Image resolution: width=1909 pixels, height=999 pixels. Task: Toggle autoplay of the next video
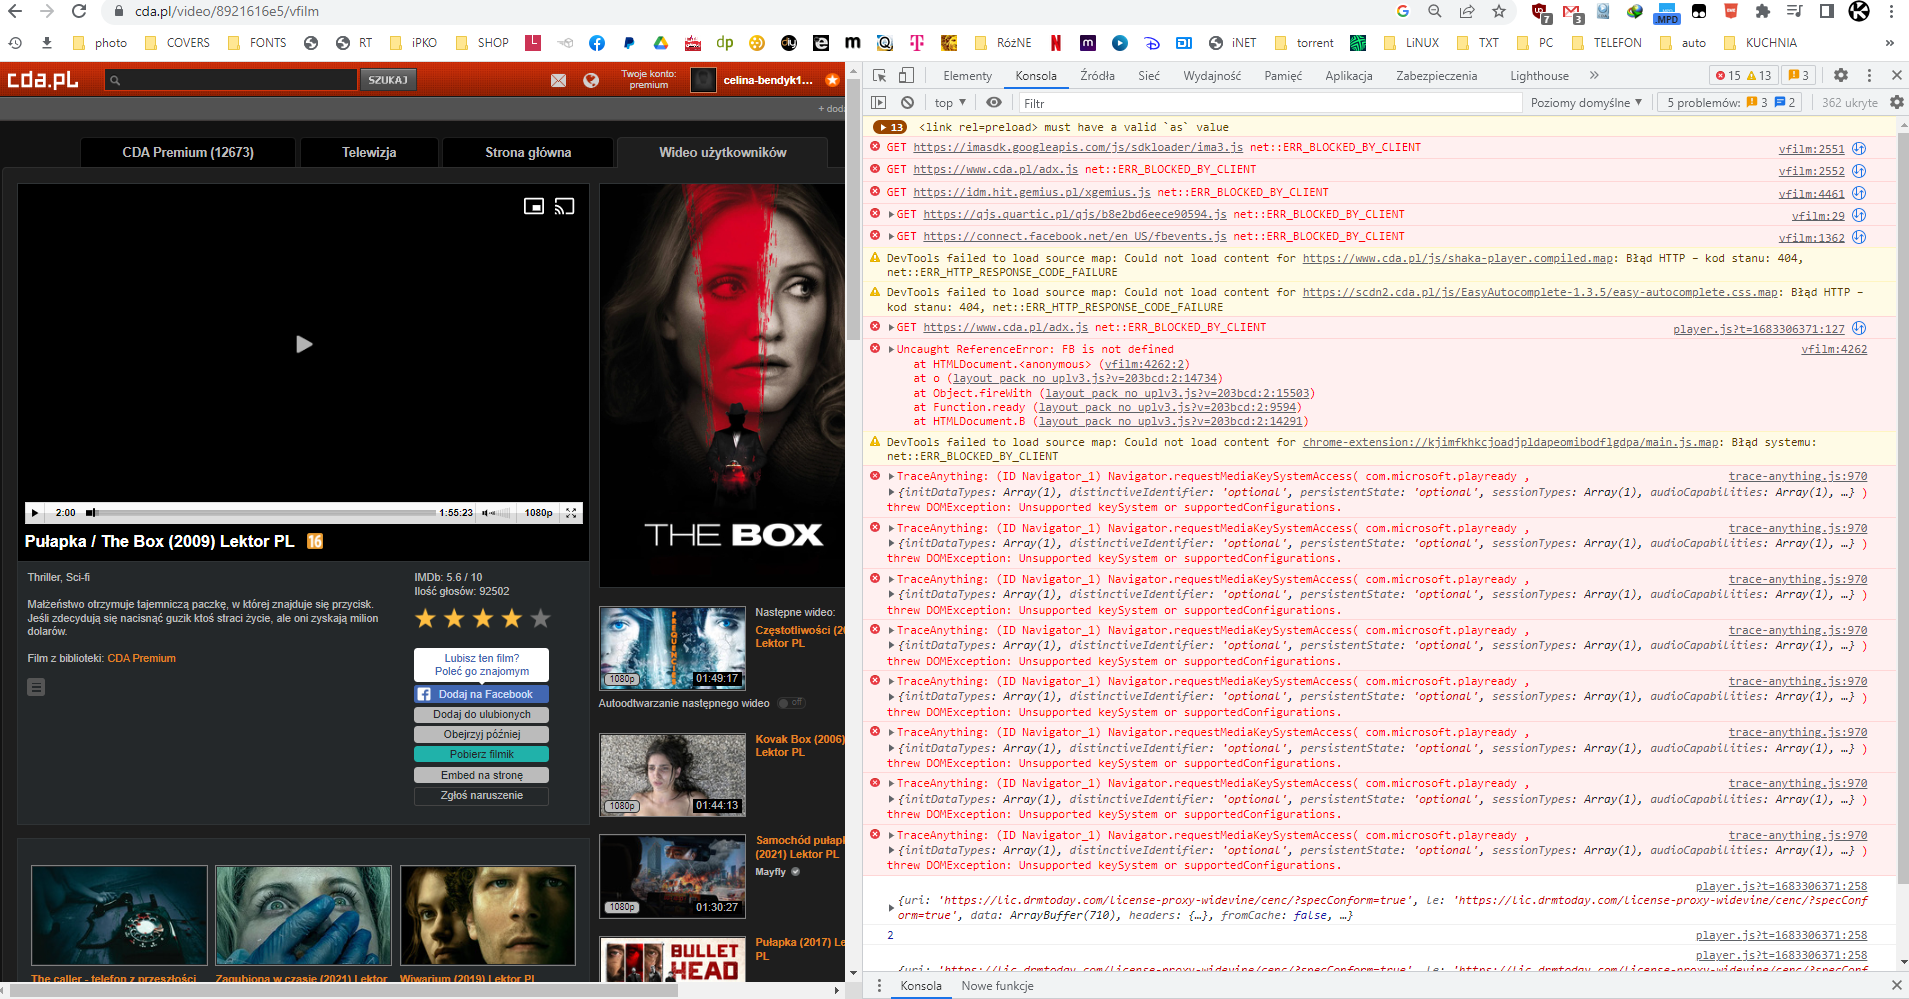point(791,703)
